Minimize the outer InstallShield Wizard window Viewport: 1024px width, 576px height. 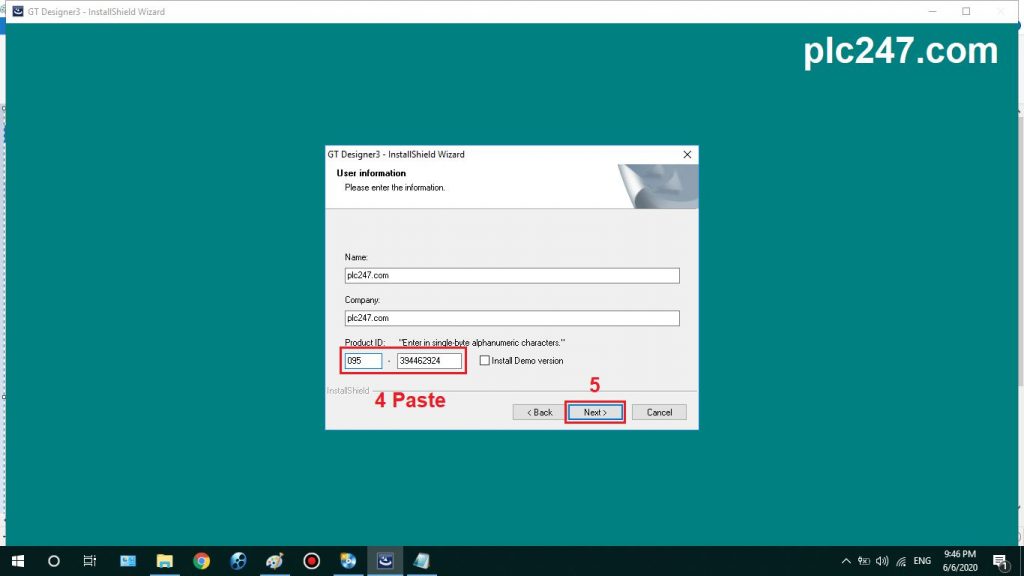coord(933,12)
